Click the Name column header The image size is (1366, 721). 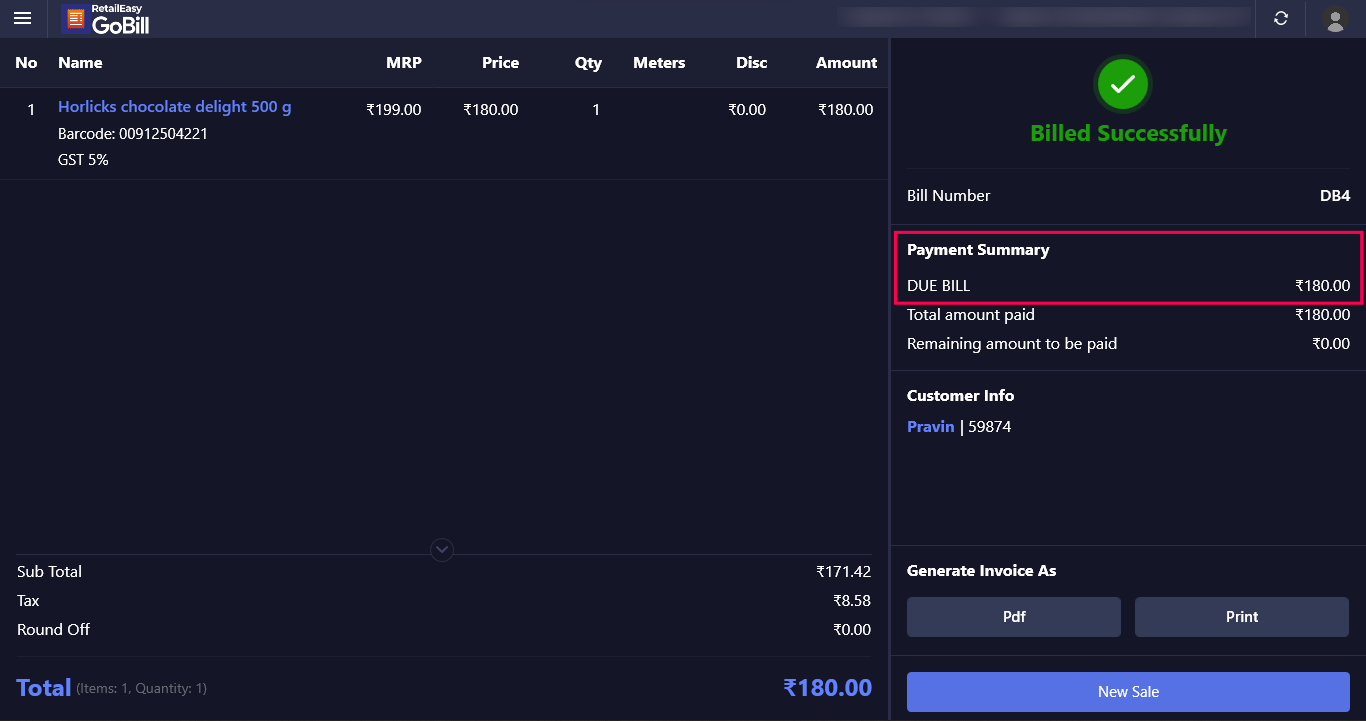point(80,63)
